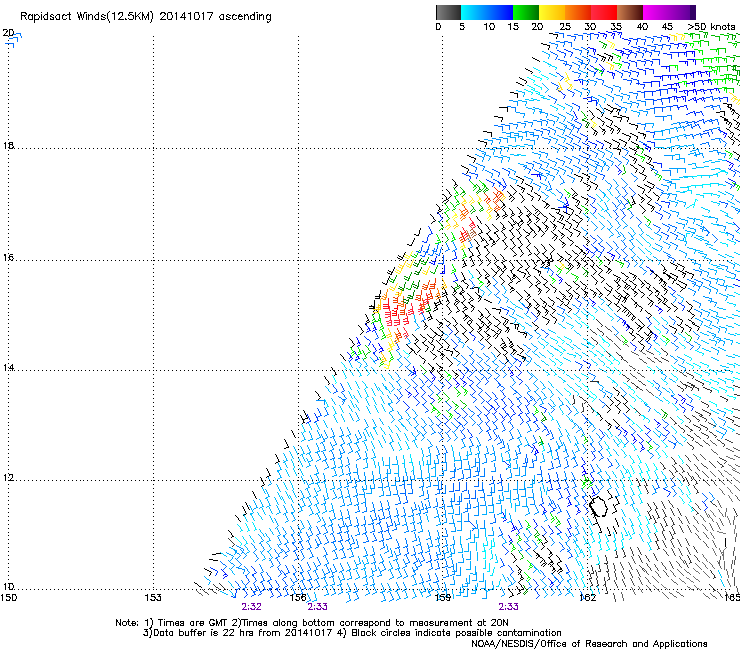Viewport: 740px width, 650px height.
Task: Click the purple 2:32 time label
Action: click(251, 607)
